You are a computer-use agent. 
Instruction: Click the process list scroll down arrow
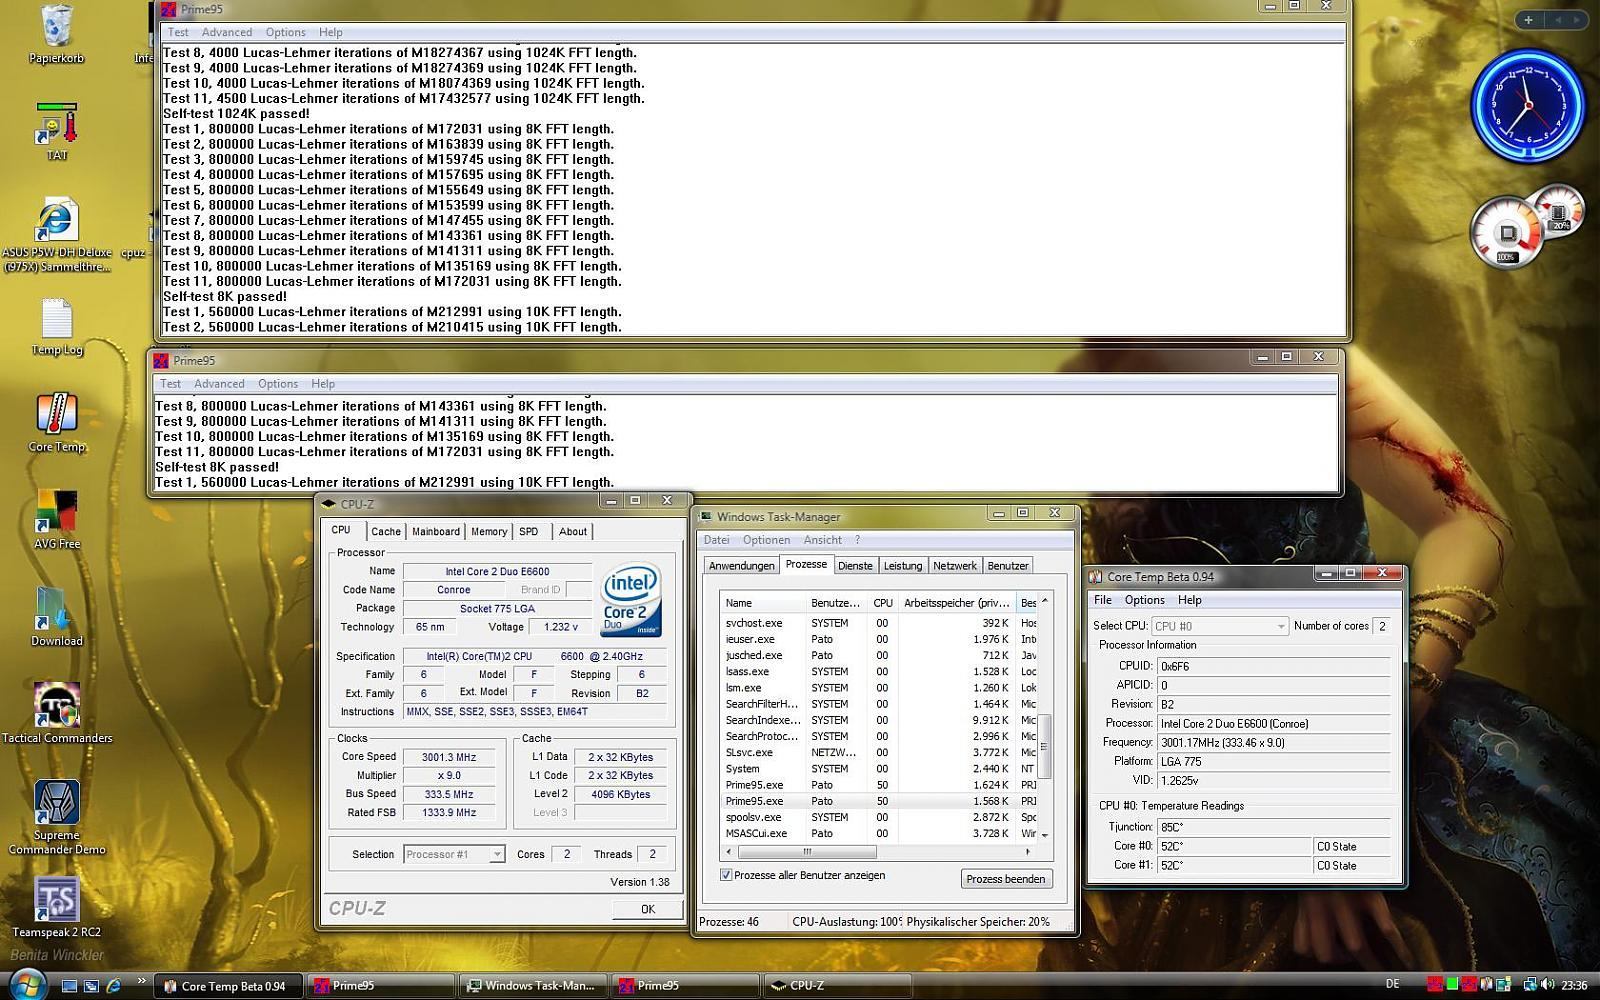click(1044, 834)
